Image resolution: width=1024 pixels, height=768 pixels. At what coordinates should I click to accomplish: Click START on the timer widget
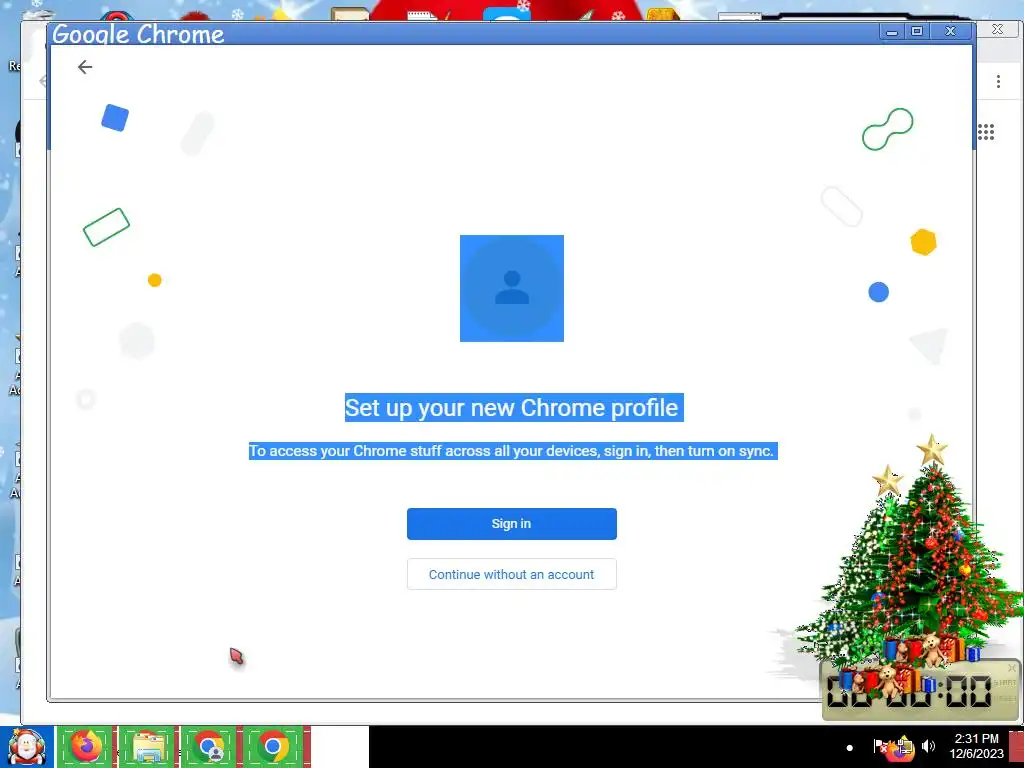pos(1004,682)
